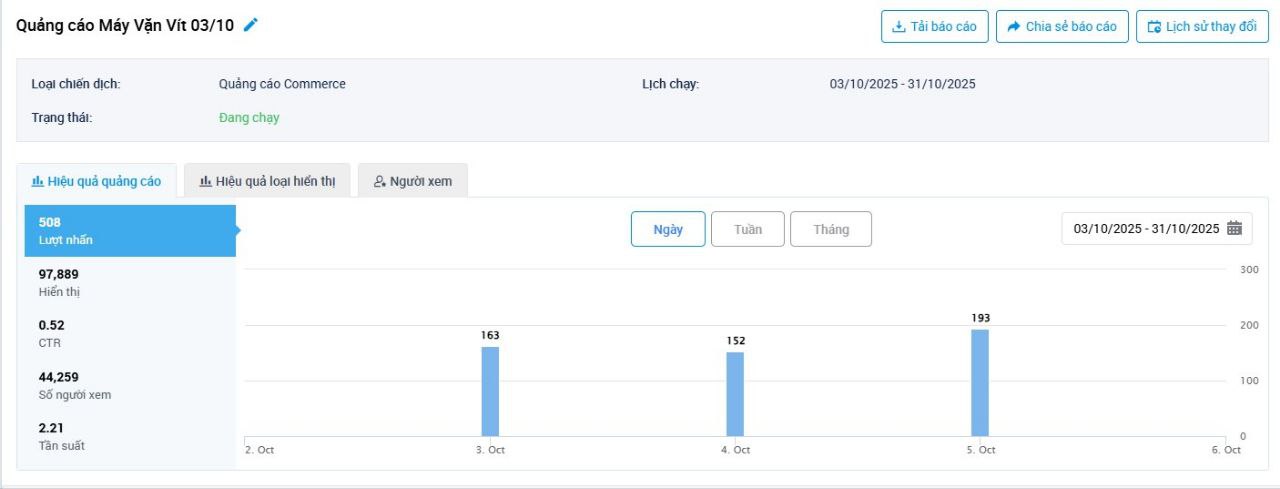Switch to Hiệu quả loại hiển thị tab

[x=267, y=181]
